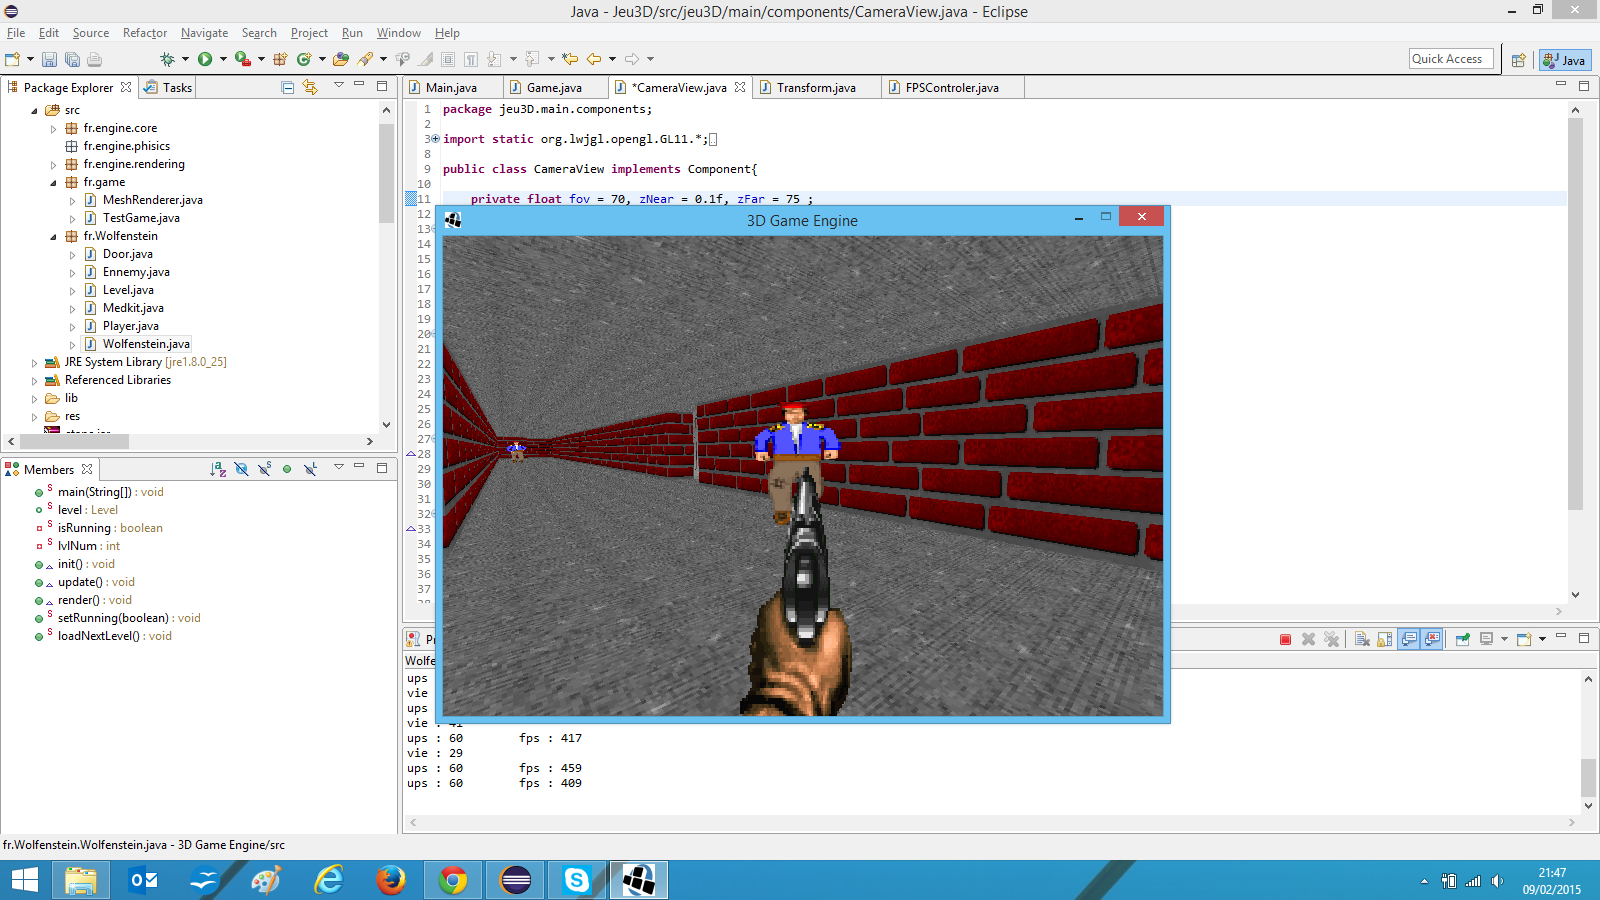Click the Save icon in the main toolbar
Screen dimensions: 1600x900
pyautogui.click(x=49, y=59)
